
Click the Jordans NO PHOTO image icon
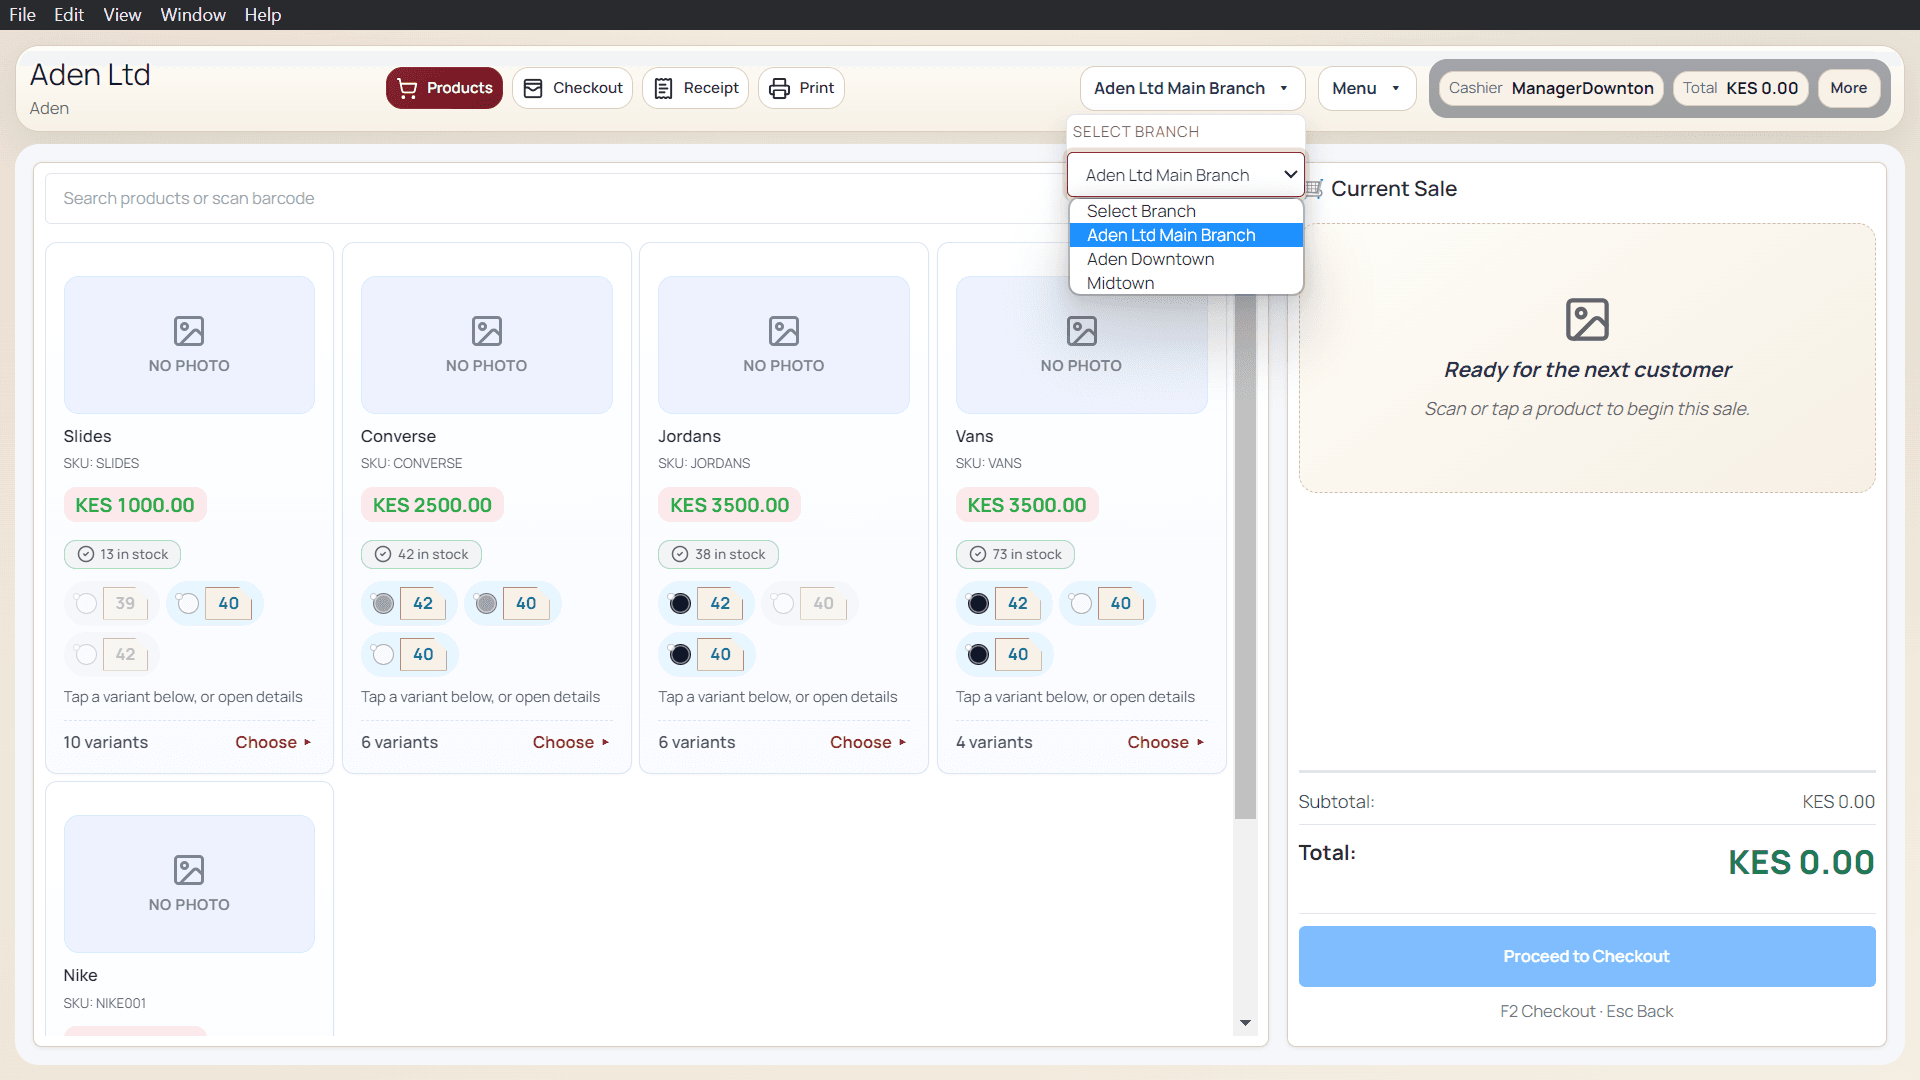(x=784, y=331)
